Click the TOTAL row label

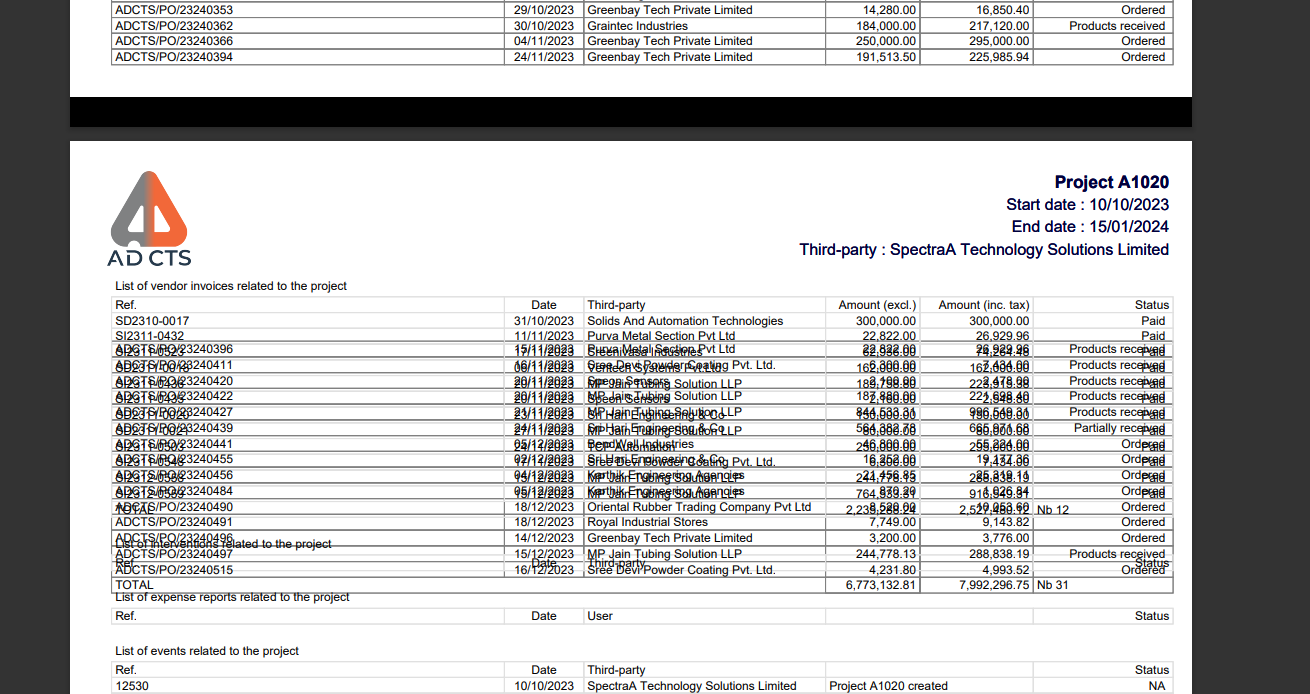coord(135,585)
